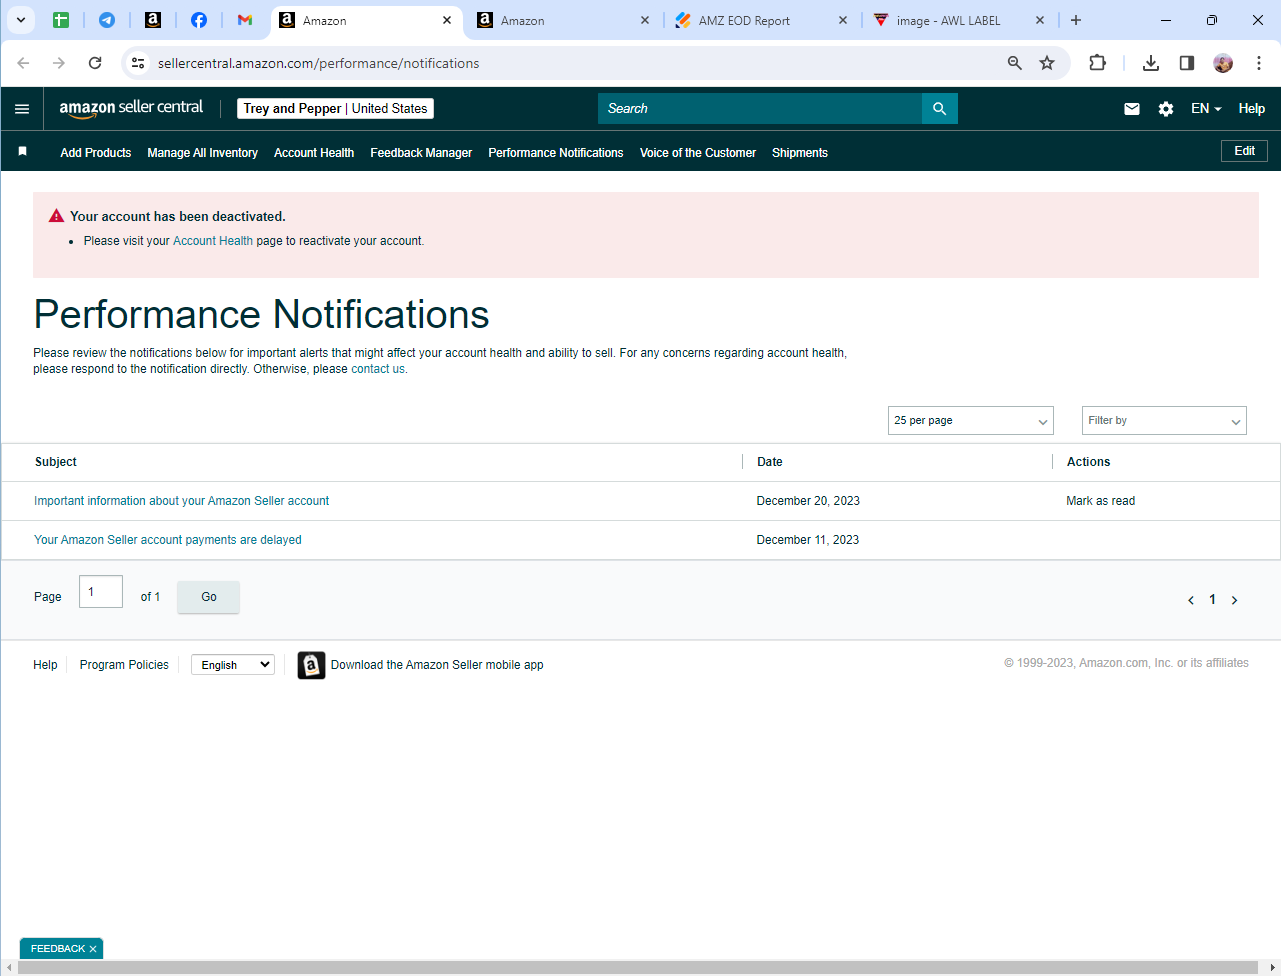Open payments are delayed notification

[168, 540]
